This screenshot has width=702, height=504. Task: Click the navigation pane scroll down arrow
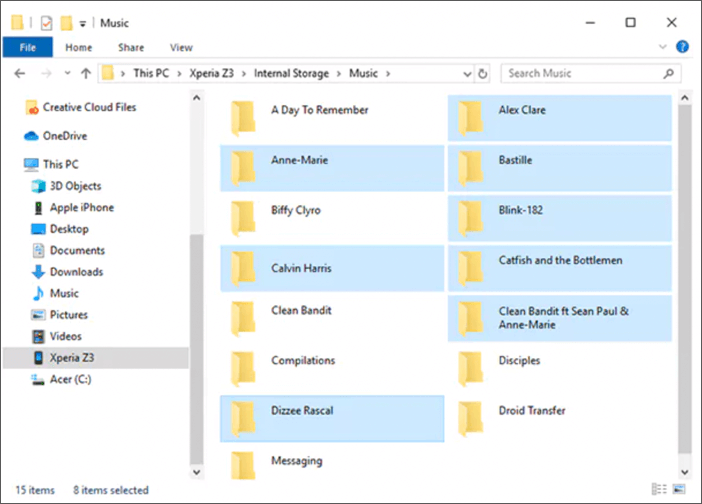tap(197, 472)
